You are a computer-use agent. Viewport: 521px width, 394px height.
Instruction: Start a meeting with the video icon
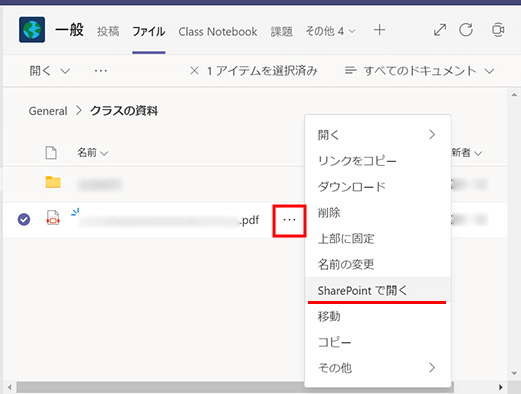tap(498, 30)
